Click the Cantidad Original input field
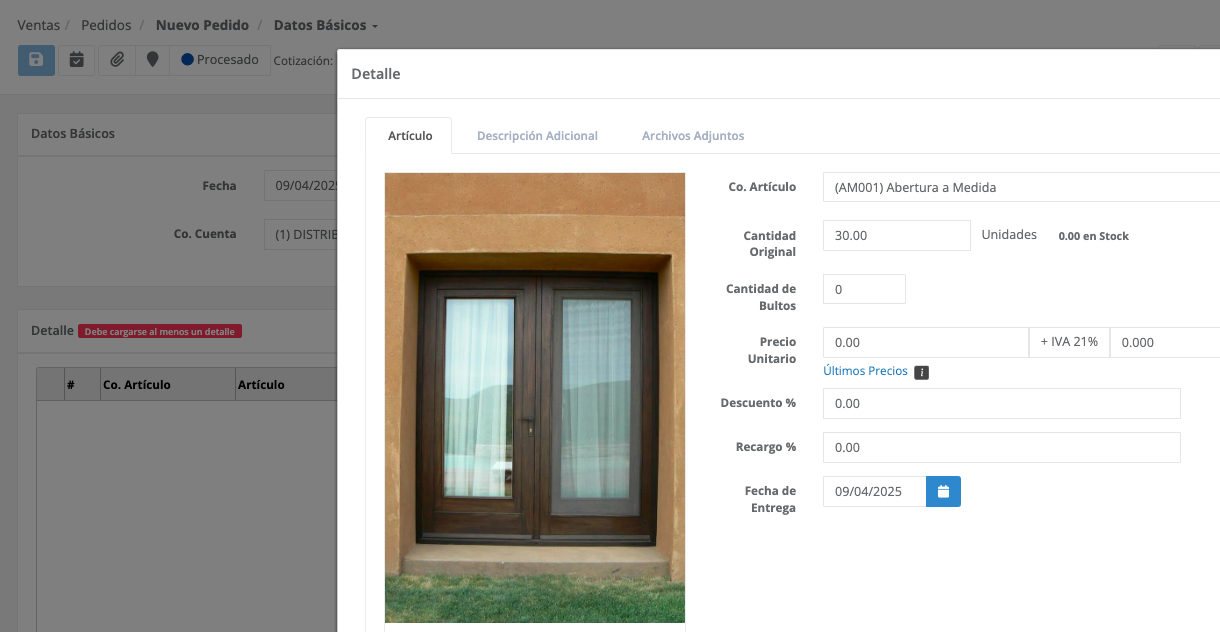Viewport: 1220px width, 632px height. pyautogui.click(x=896, y=235)
